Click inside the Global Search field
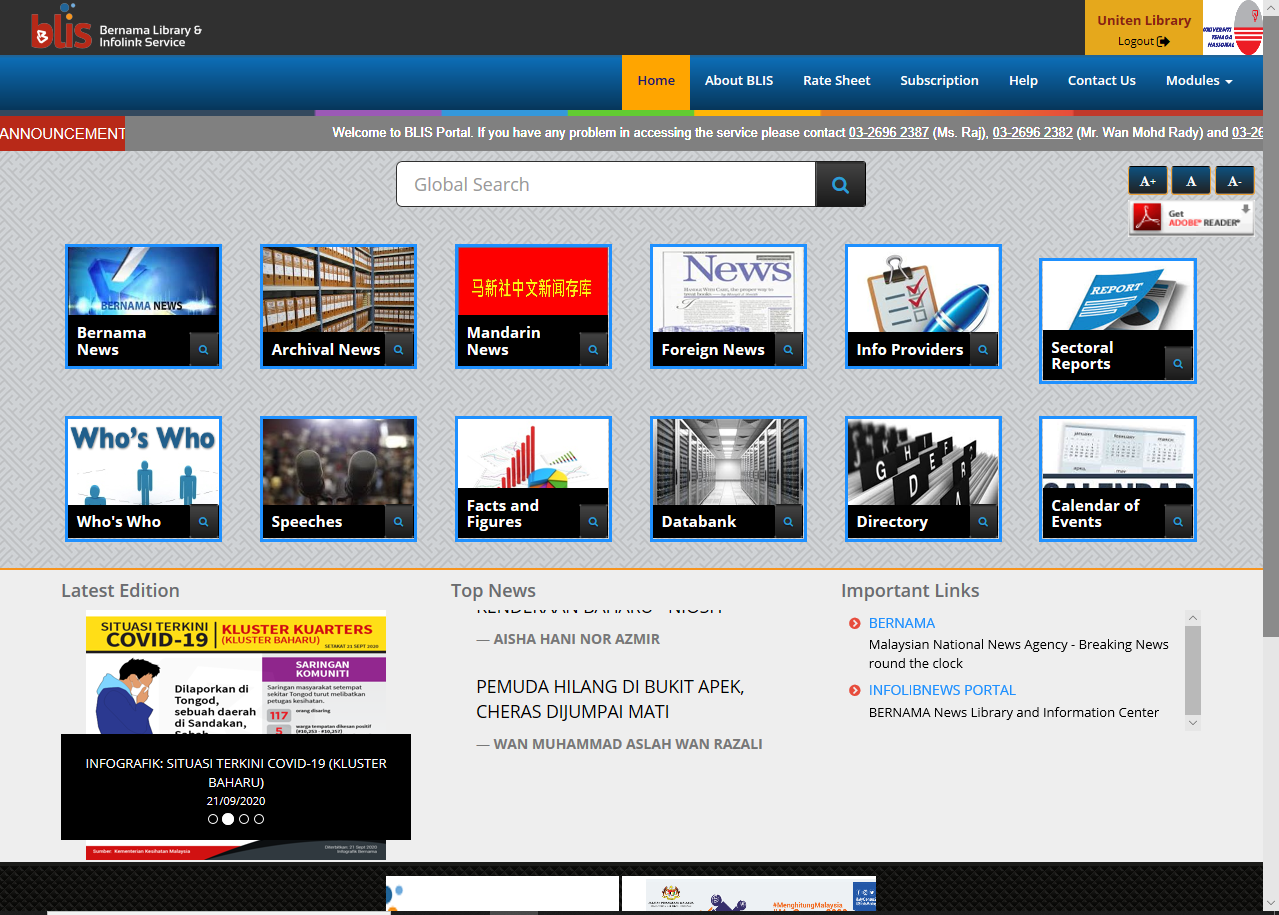The image size is (1279, 915). point(606,184)
